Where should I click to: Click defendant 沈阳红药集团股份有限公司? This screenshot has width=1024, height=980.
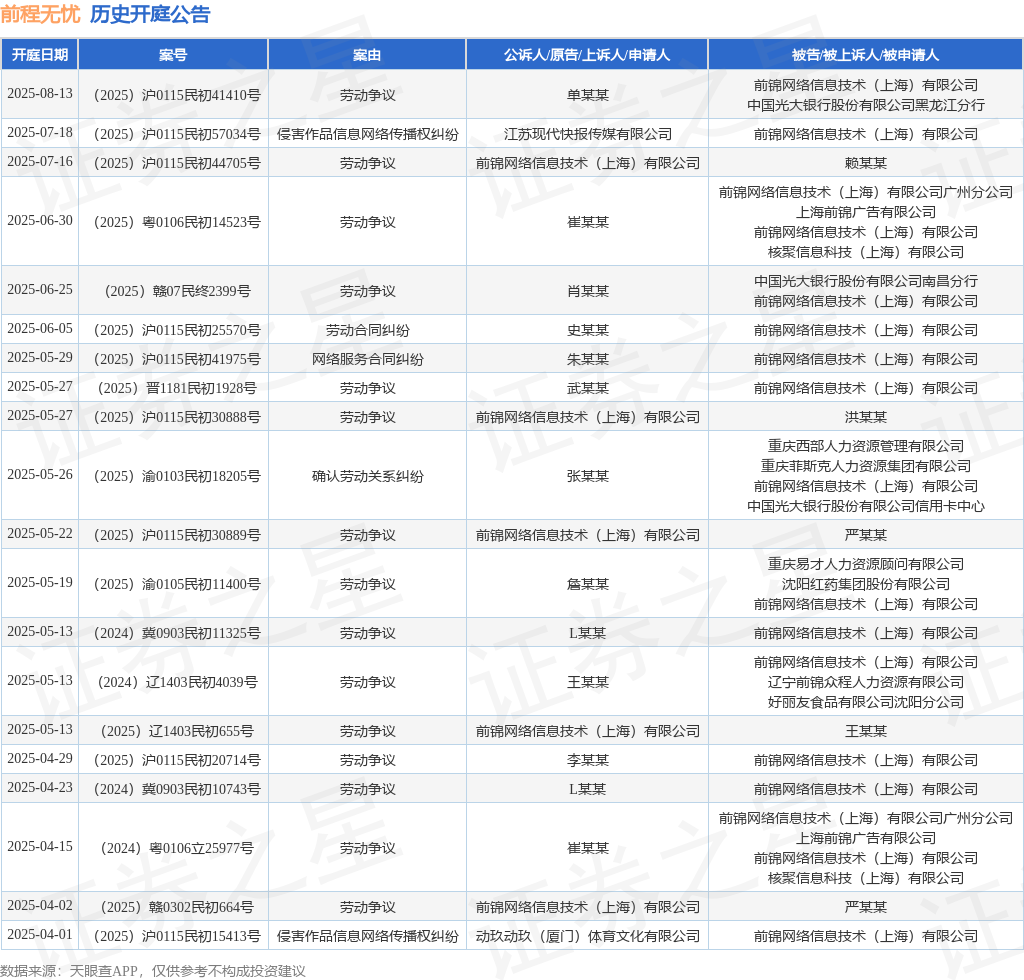coord(866,584)
